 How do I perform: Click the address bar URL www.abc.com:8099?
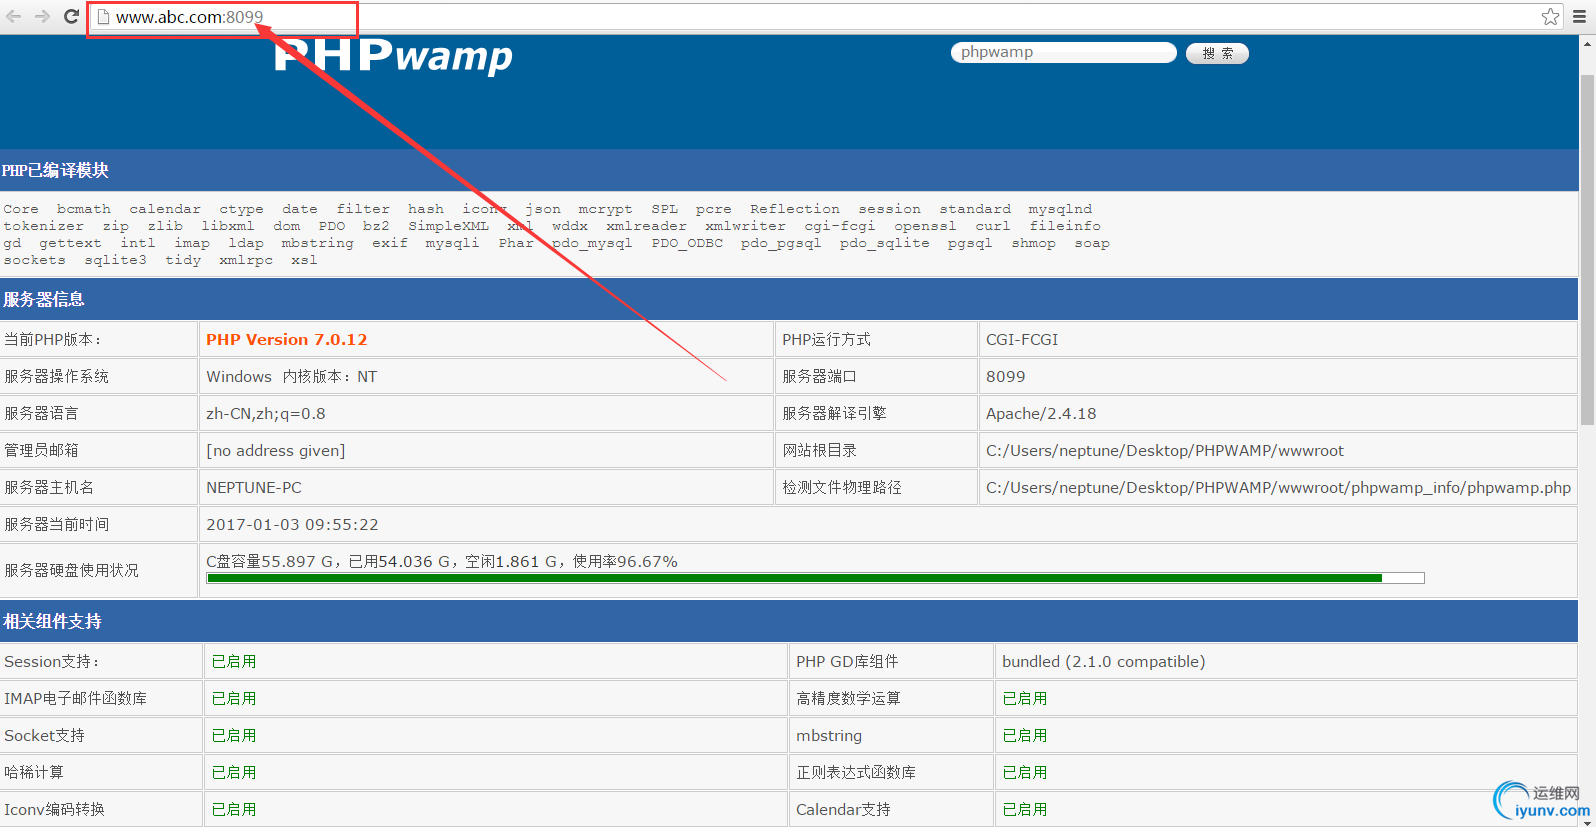coord(189,17)
